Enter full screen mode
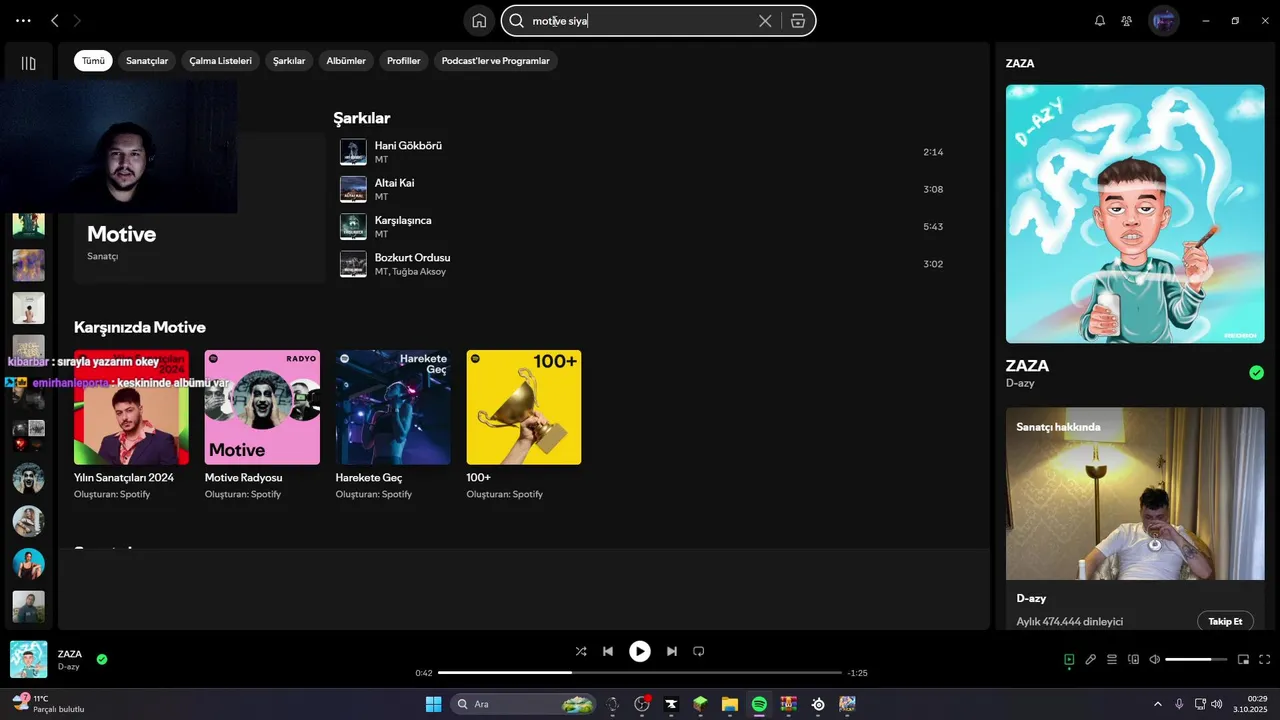 [x=1265, y=659]
